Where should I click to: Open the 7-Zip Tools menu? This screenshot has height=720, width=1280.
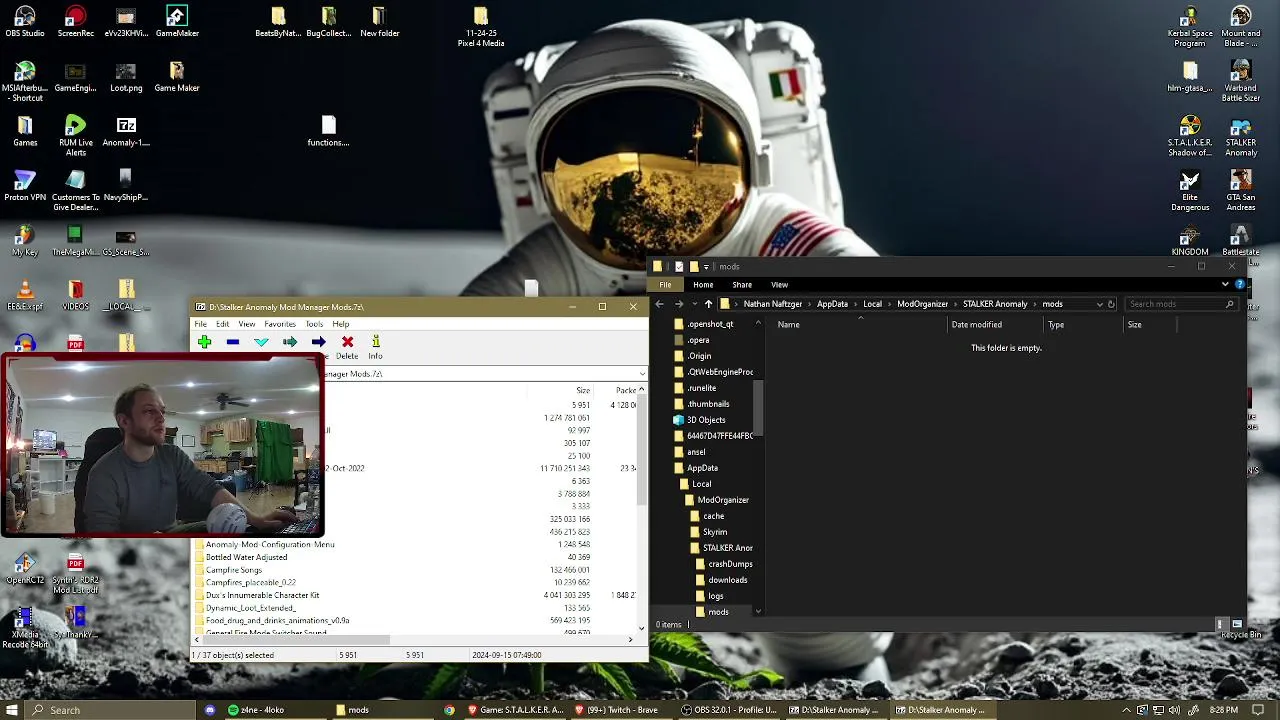coord(314,324)
